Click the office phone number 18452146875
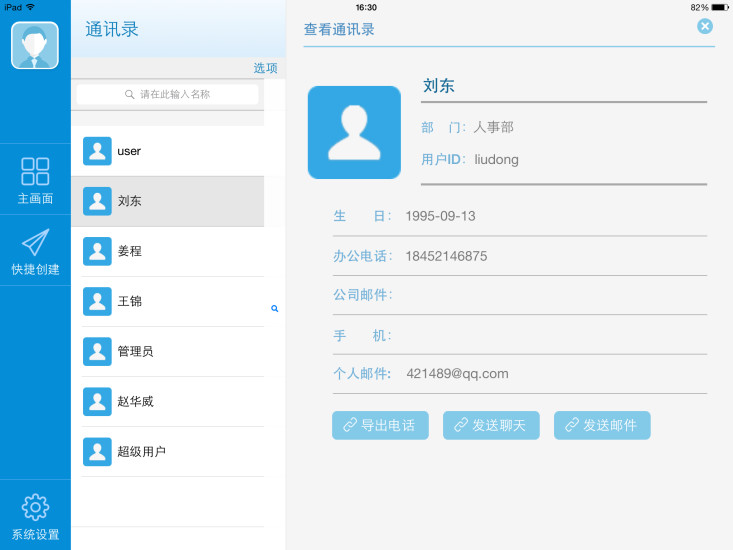Viewport: 733px width, 550px height. 446,256
